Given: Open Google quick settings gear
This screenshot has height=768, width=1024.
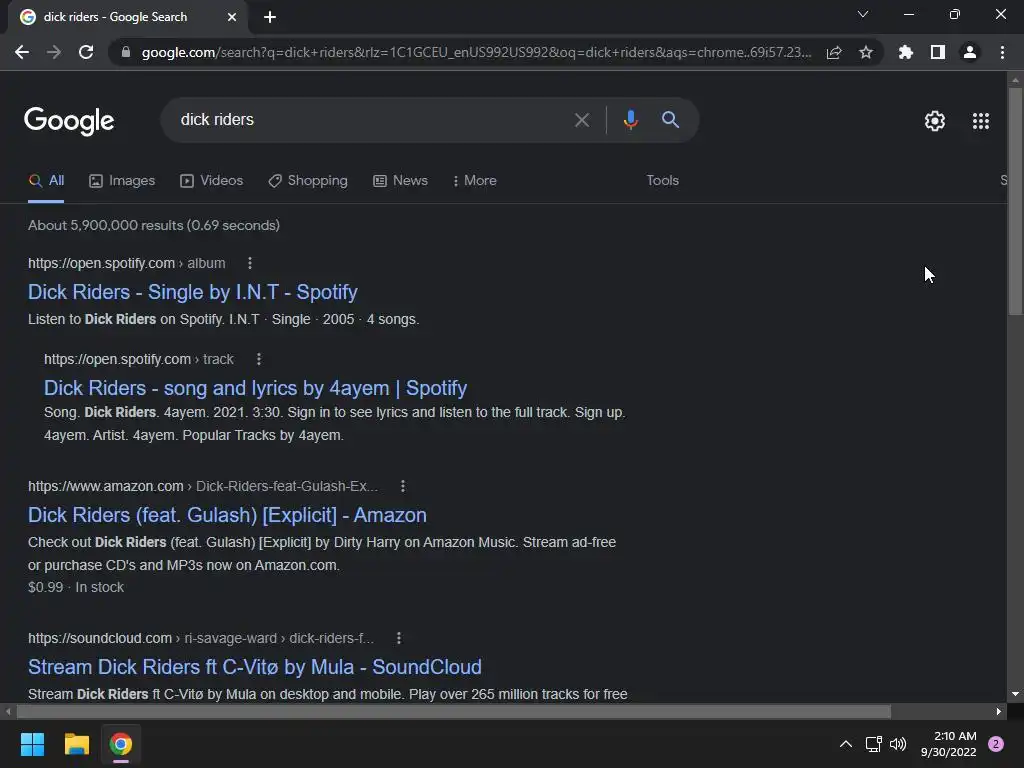Looking at the screenshot, I should coord(935,121).
